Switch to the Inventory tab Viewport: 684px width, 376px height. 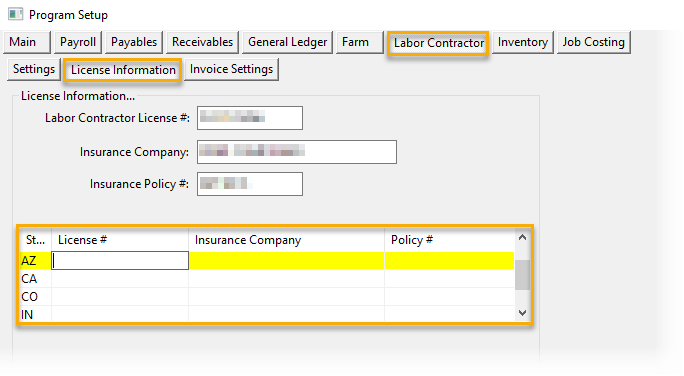(x=523, y=42)
